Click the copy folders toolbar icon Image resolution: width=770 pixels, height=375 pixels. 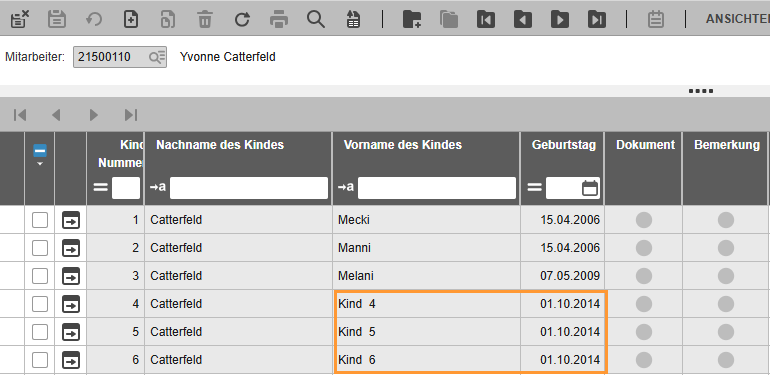pyautogui.click(x=449, y=19)
